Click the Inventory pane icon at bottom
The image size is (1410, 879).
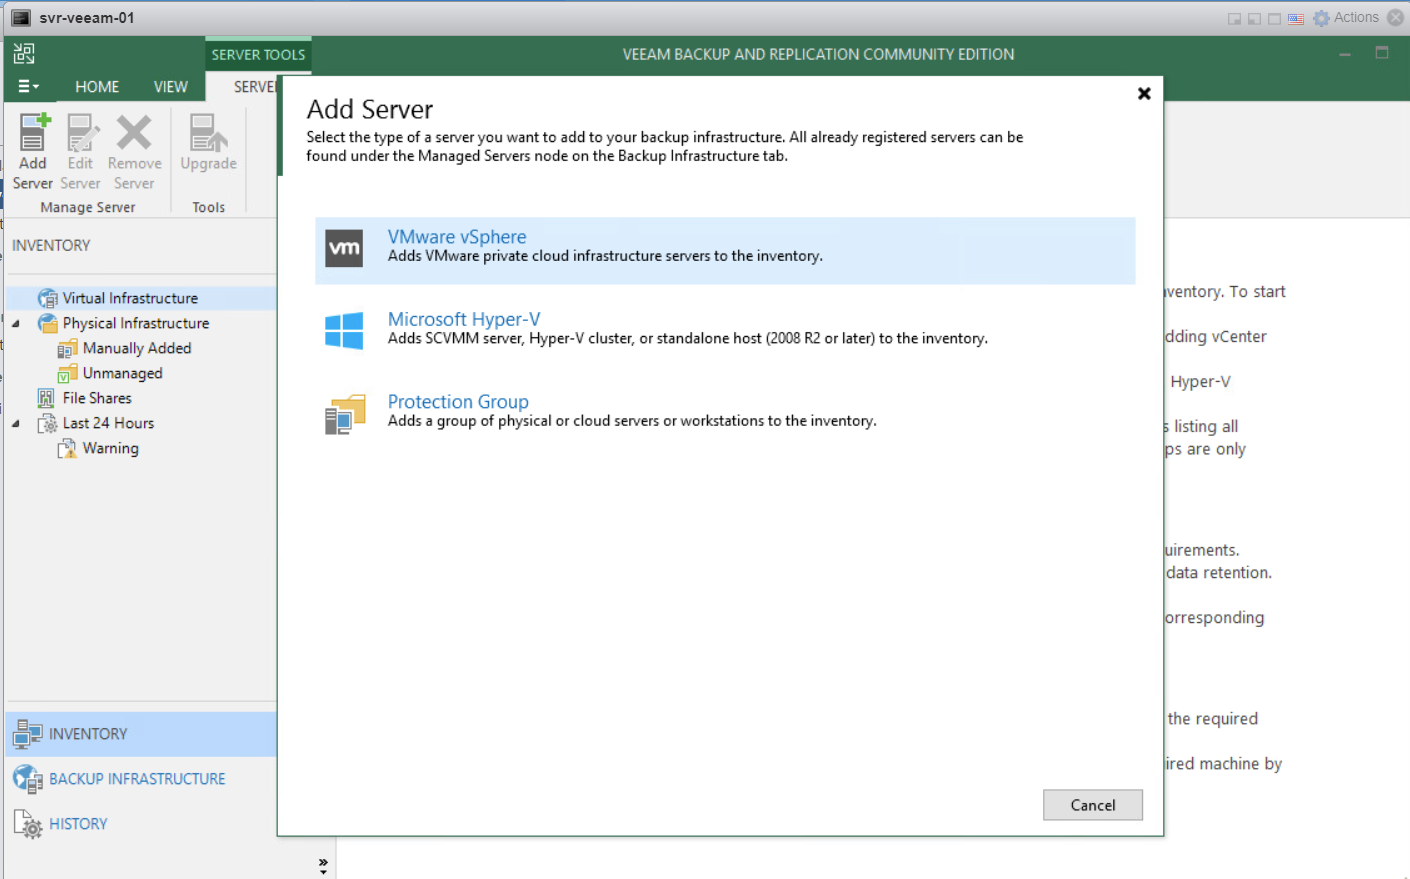[27, 735]
